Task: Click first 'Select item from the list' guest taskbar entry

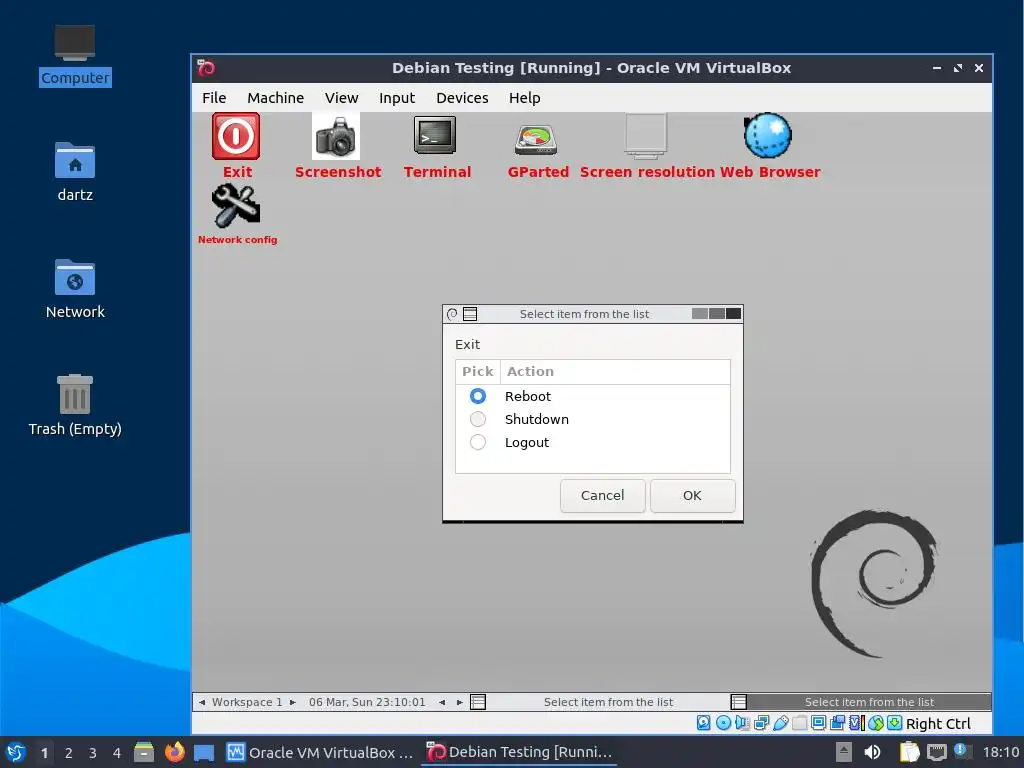Action: [598, 702]
